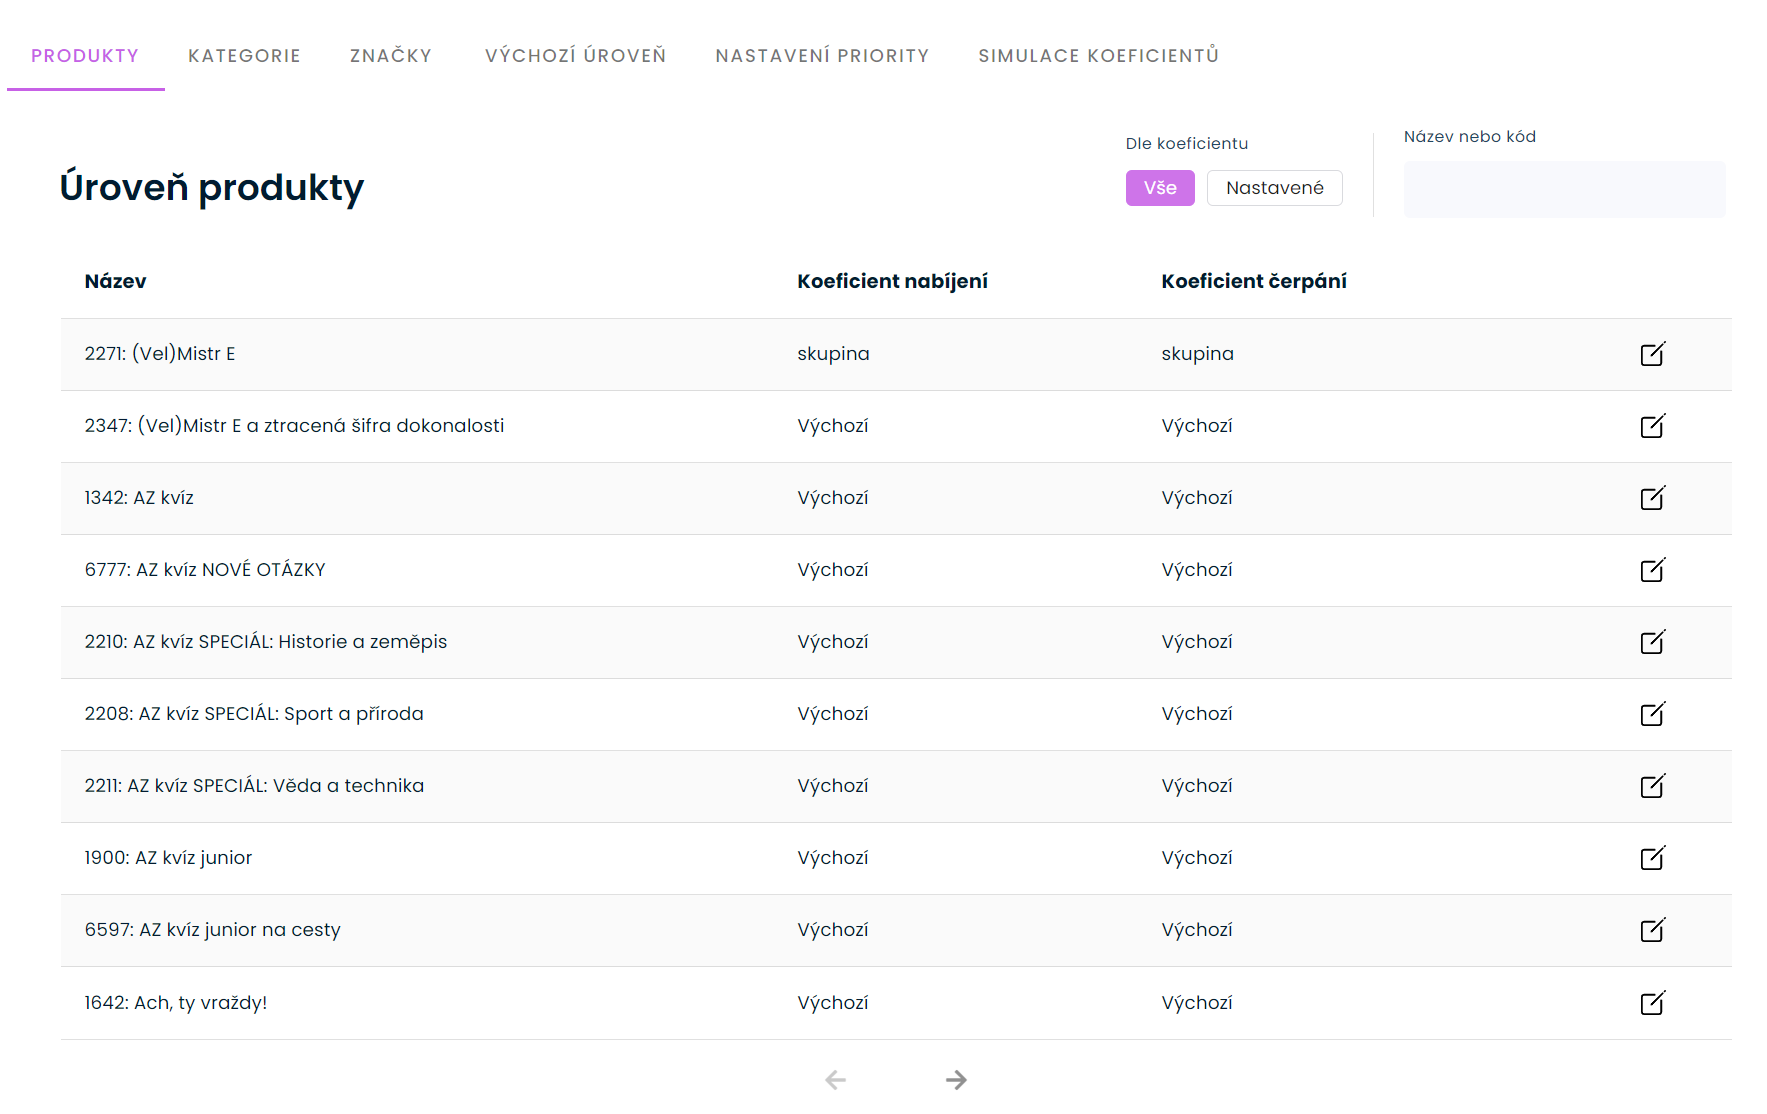Switch to the Kategorie tab
The width and height of the screenshot is (1767, 1114).
244,56
